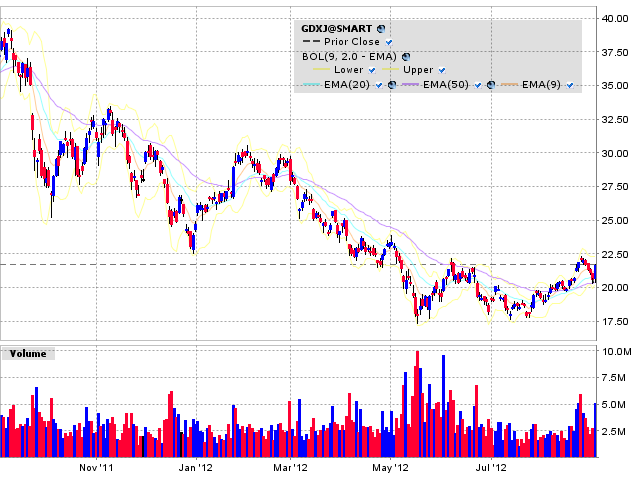Screen dimensions: 640x480
Task: Click the 7.5M volume axis label
Action: (613, 378)
